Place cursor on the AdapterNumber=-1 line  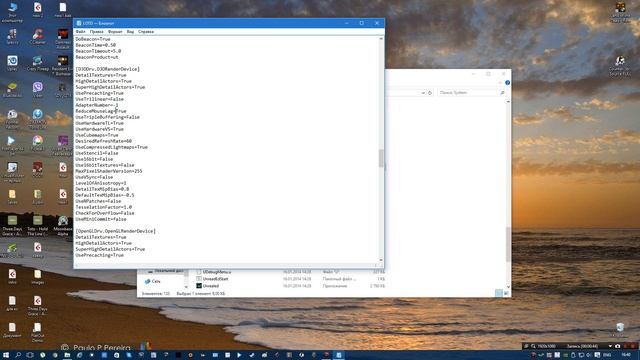(97, 105)
